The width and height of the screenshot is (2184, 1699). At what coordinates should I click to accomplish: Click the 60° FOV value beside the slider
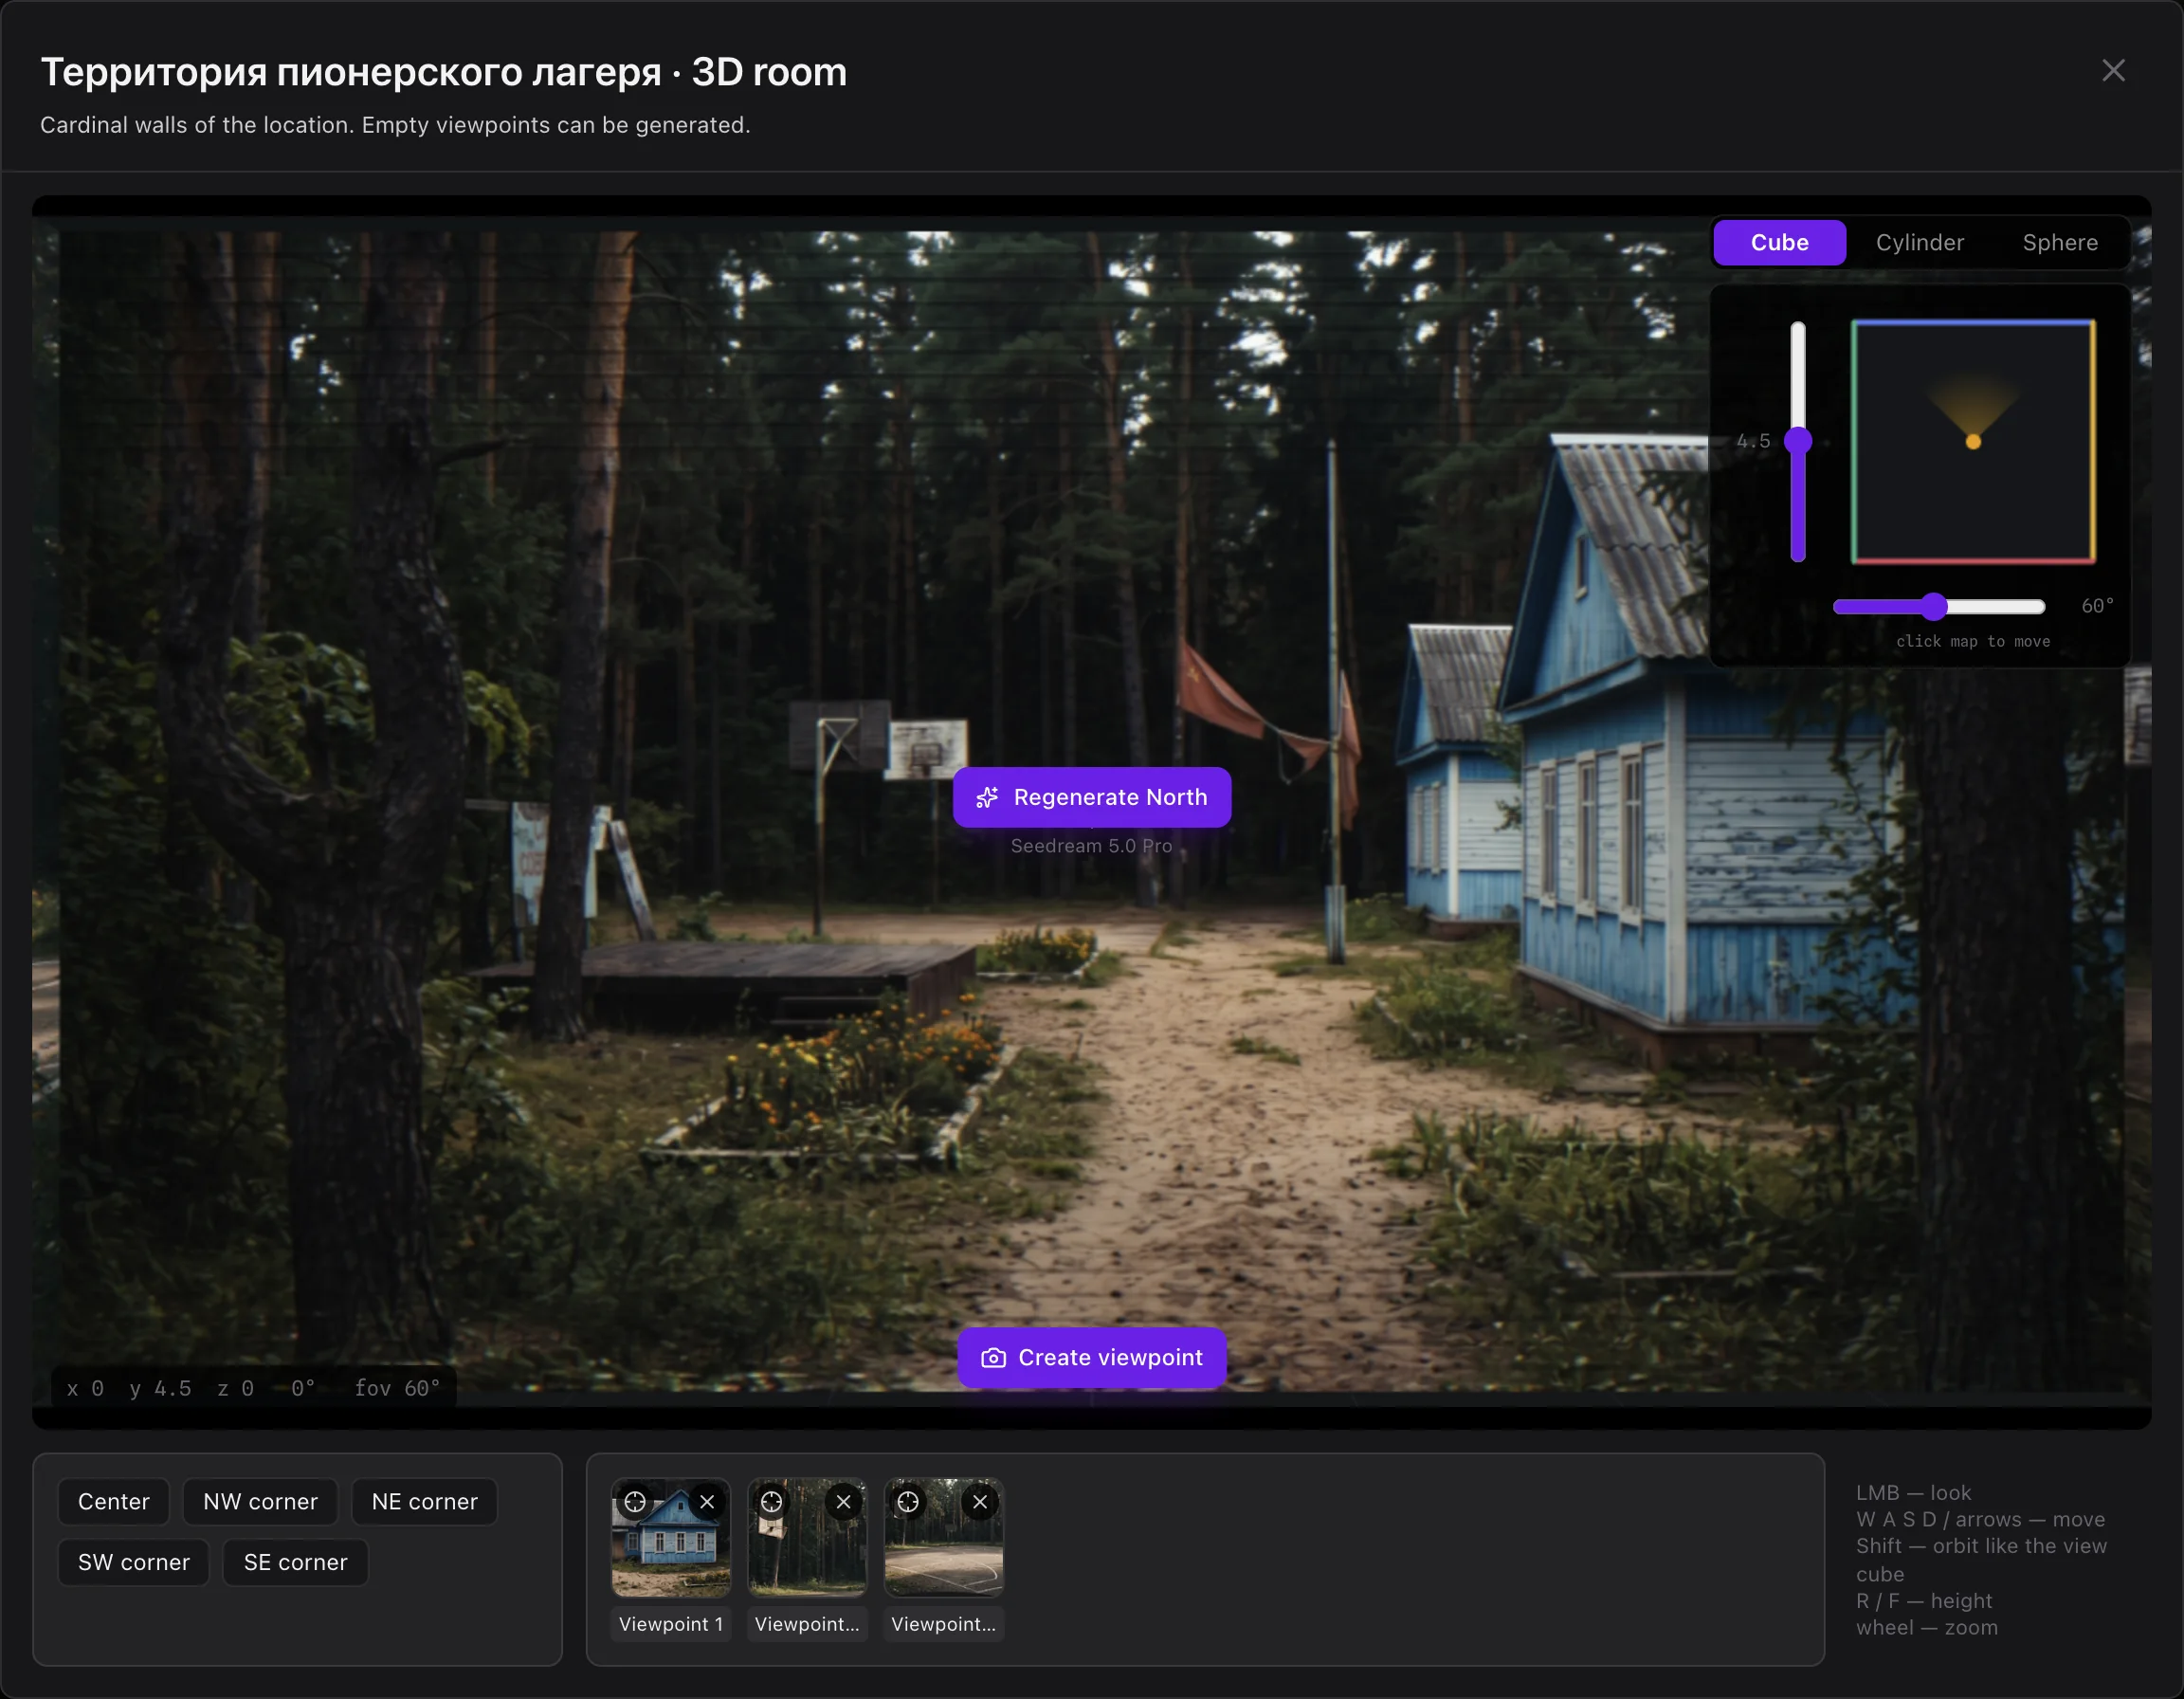click(2097, 606)
